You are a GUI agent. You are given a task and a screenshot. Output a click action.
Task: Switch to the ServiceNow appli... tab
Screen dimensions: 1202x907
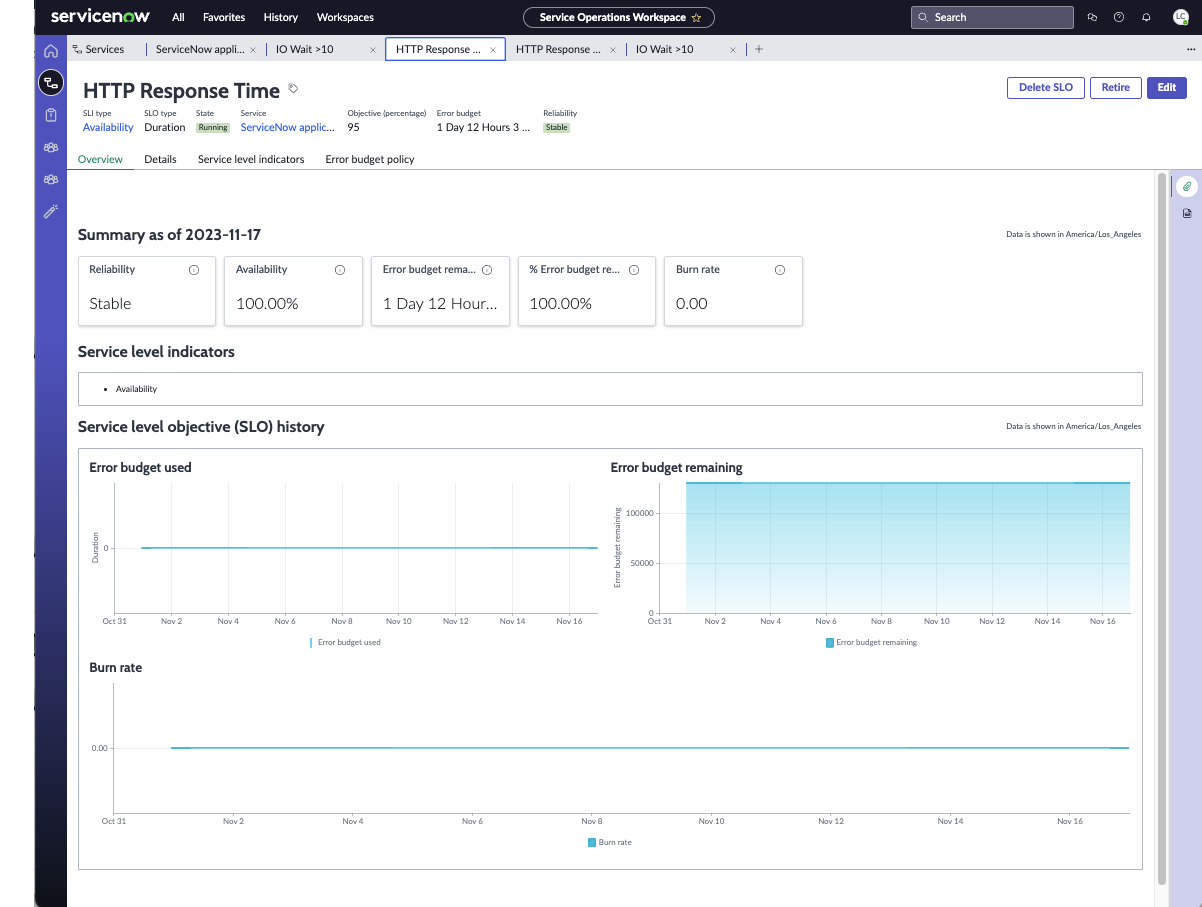200,49
